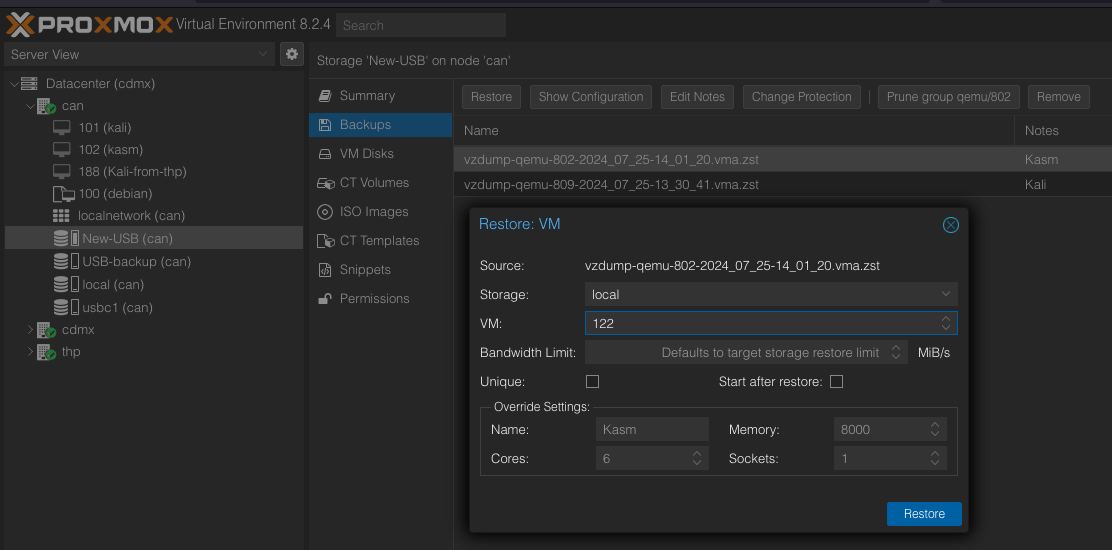Switch to the VM Disks tab
The height and width of the screenshot is (550, 1112).
[366, 154]
